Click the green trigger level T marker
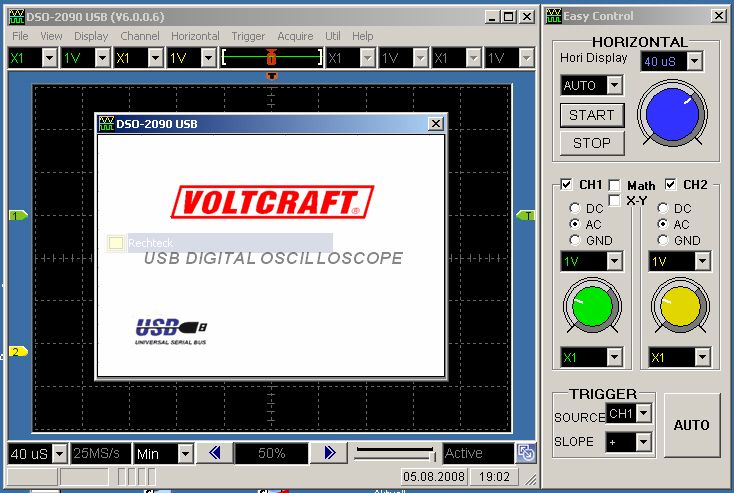This screenshot has width=734, height=493. (525, 215)
